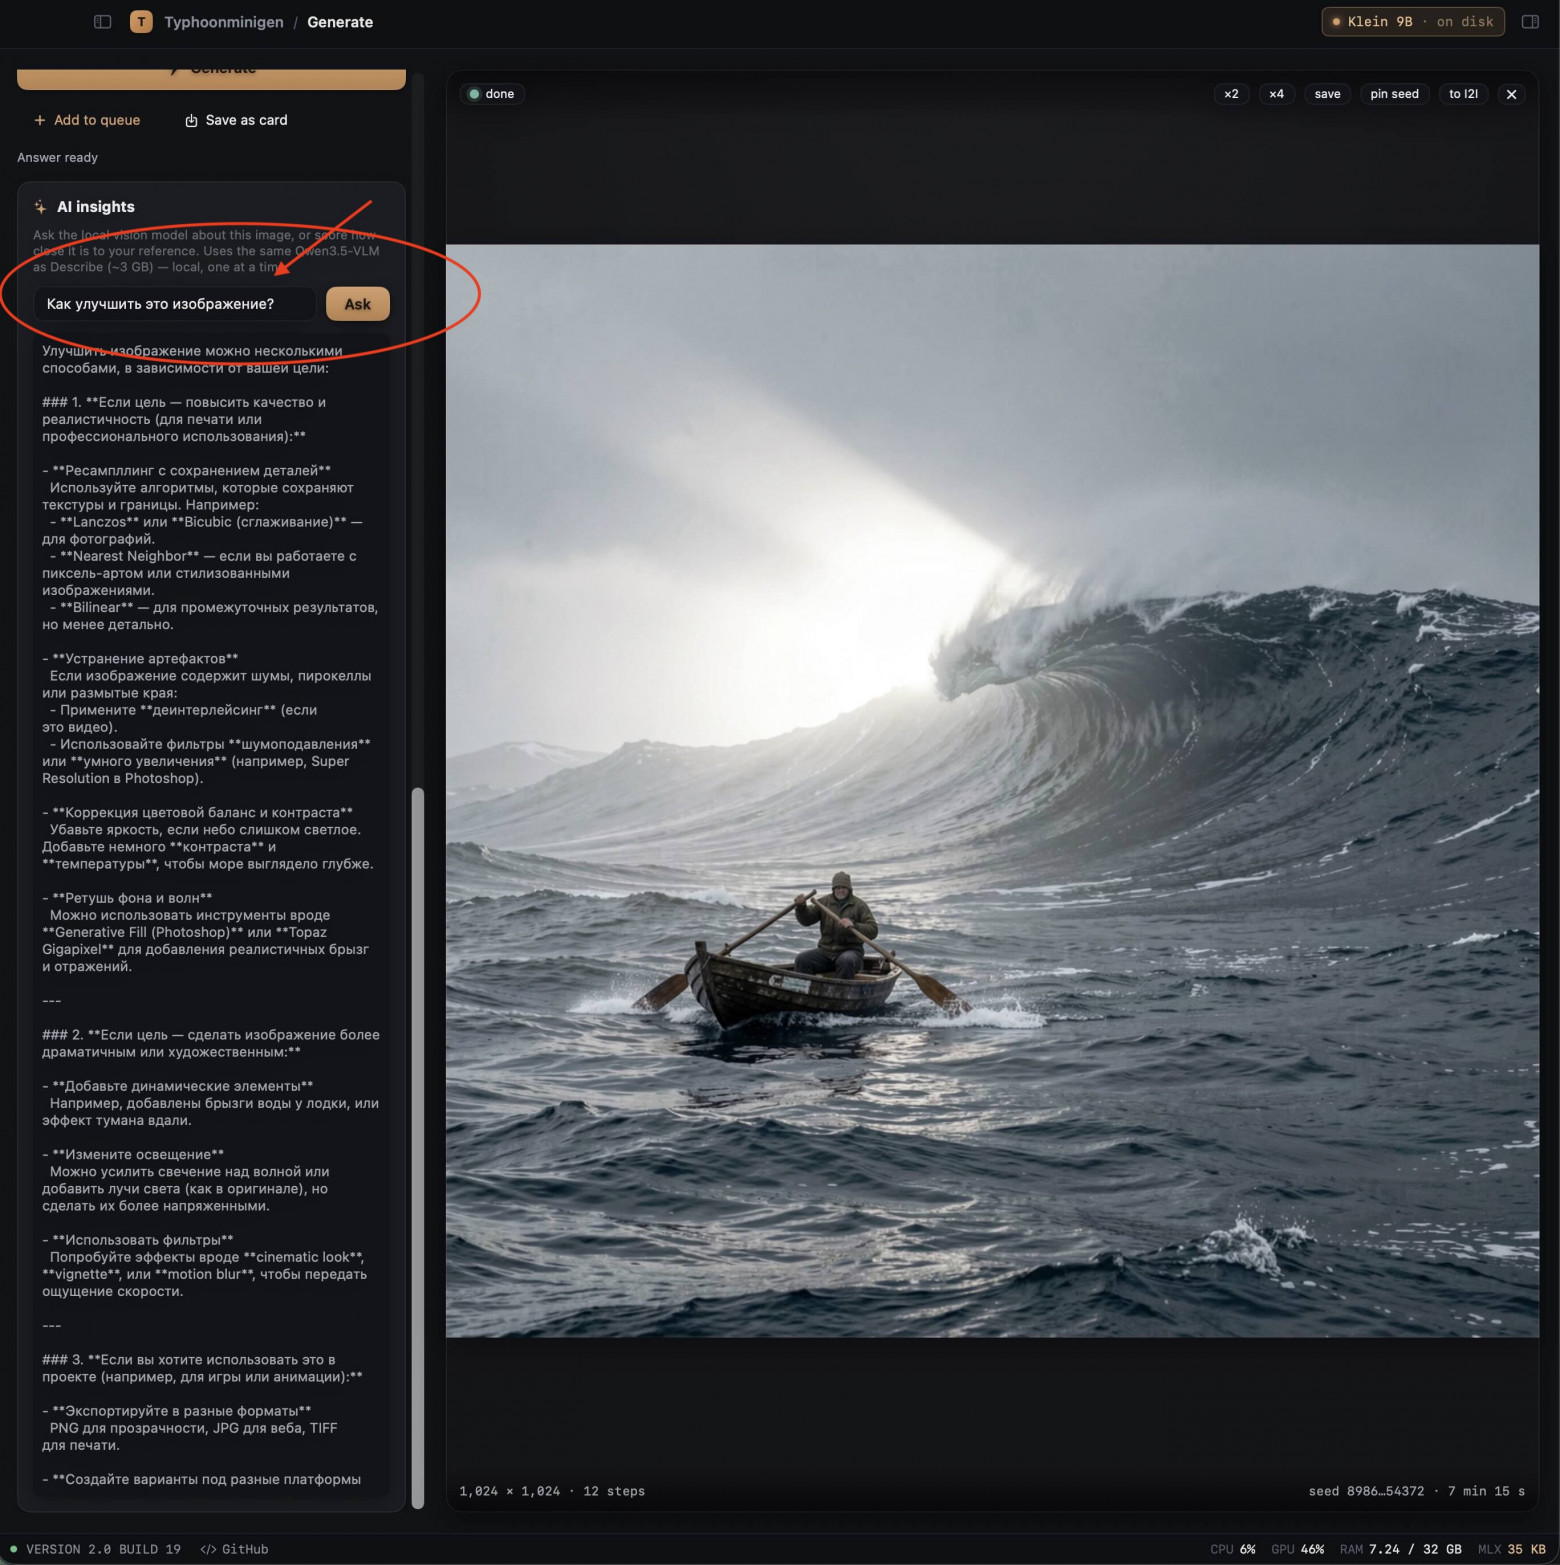The image size is (1560, 1565).
Task: Send image to I2I mode
Action: [x=1463, y=94]
